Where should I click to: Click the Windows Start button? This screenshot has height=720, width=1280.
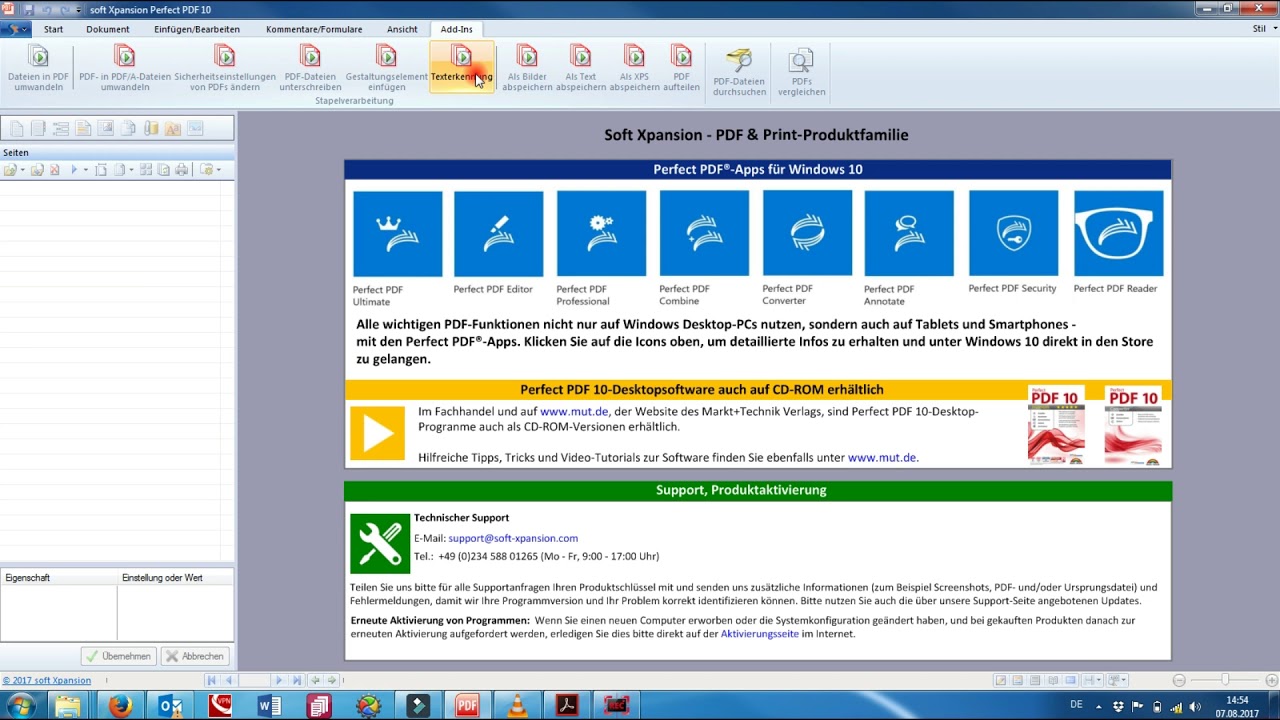coord(20,706)
